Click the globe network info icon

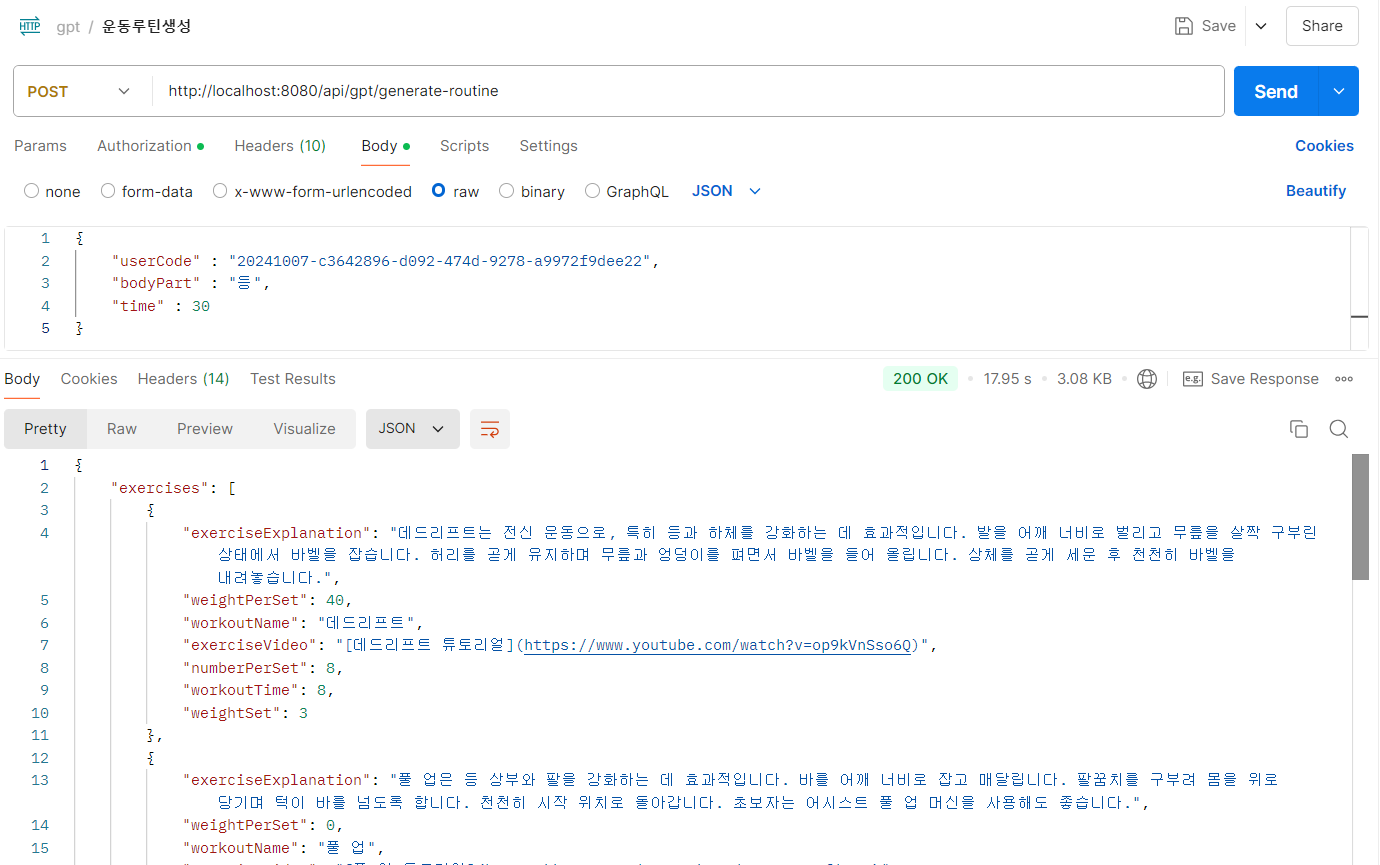coord(1146,378)
